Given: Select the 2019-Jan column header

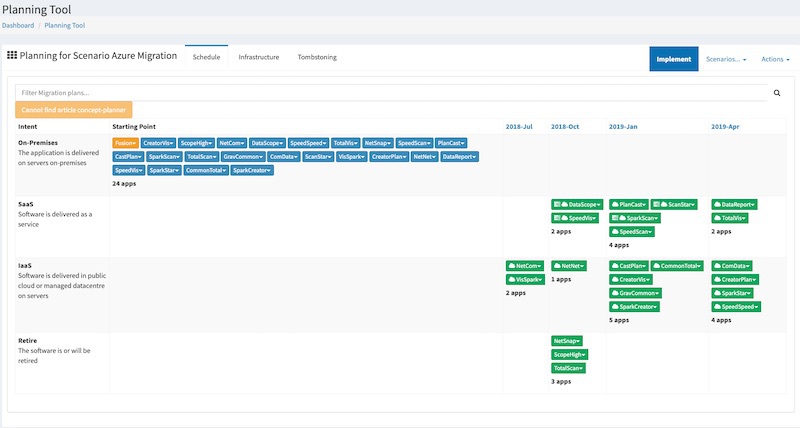Looking at the screenshot, I should (623, 127).
